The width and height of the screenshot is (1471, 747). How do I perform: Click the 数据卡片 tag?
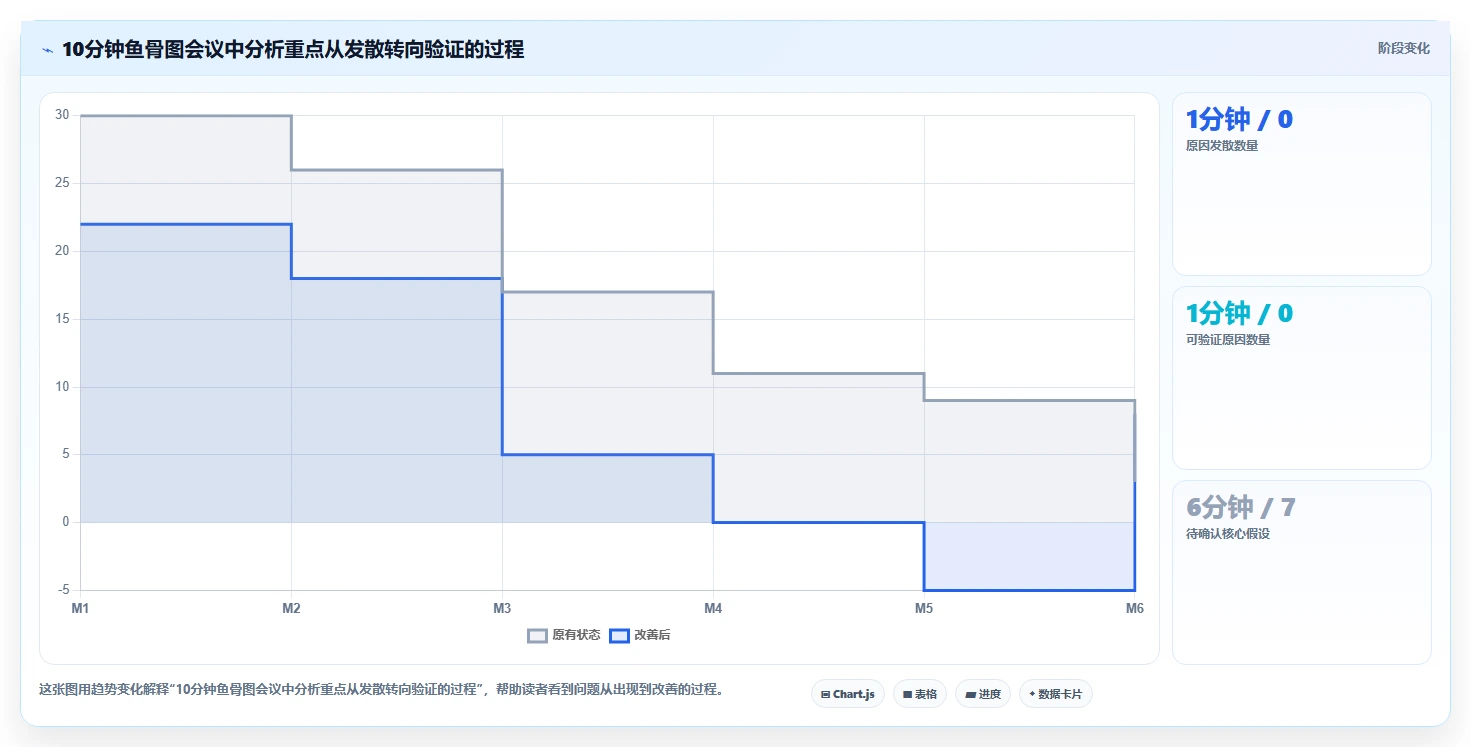pos(1056,694)
